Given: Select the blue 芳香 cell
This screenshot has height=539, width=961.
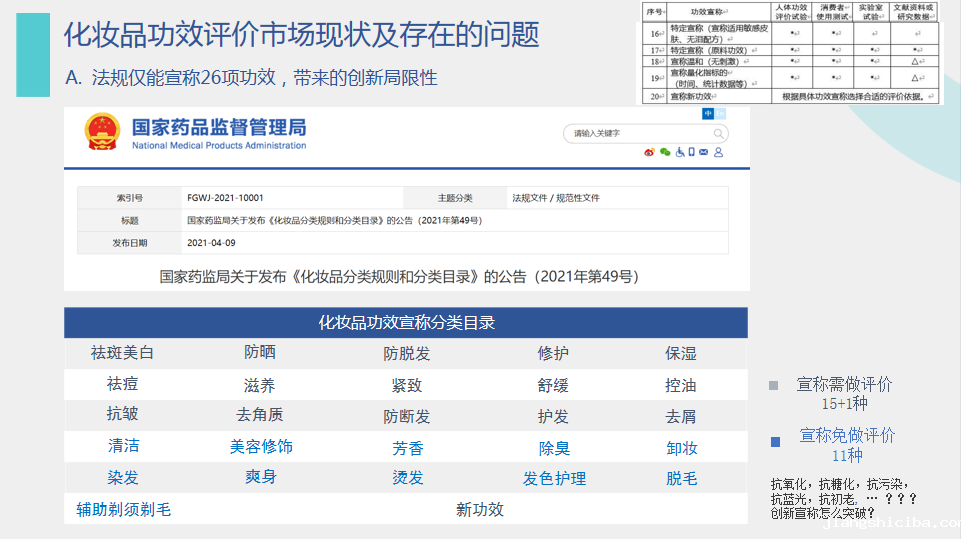Looking at the screenshot, I should point(408,449).
